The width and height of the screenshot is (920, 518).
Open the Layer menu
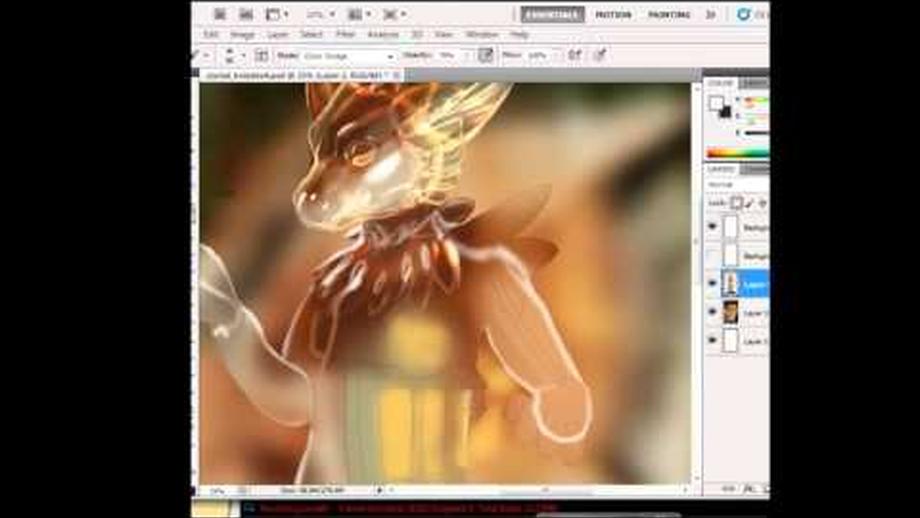(x=278, y=35)
